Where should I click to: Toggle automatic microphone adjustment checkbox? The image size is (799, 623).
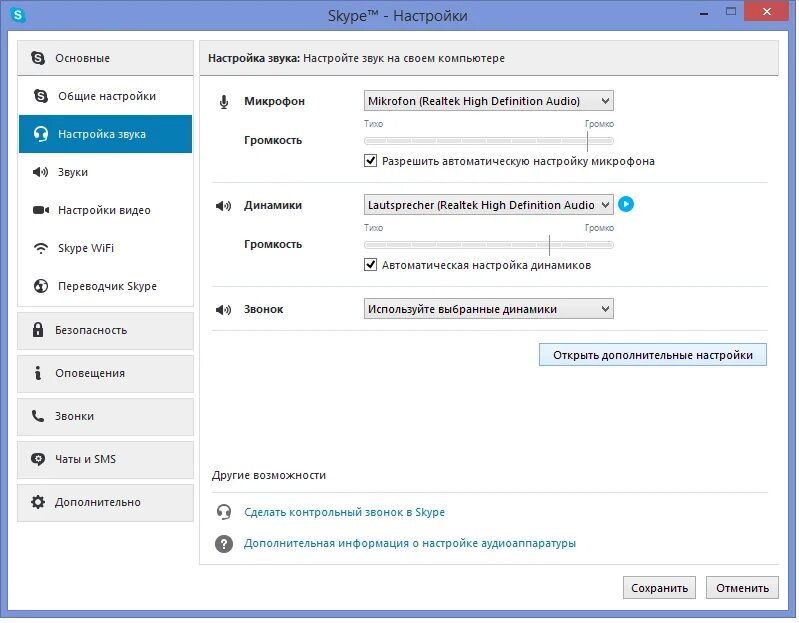pos(370,161)
